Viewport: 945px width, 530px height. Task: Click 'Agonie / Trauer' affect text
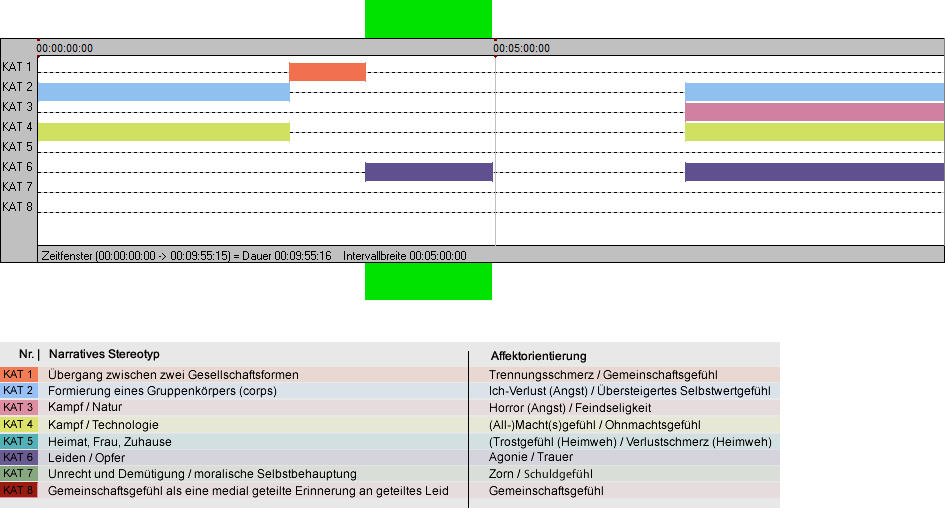click(x=531, y=457)
